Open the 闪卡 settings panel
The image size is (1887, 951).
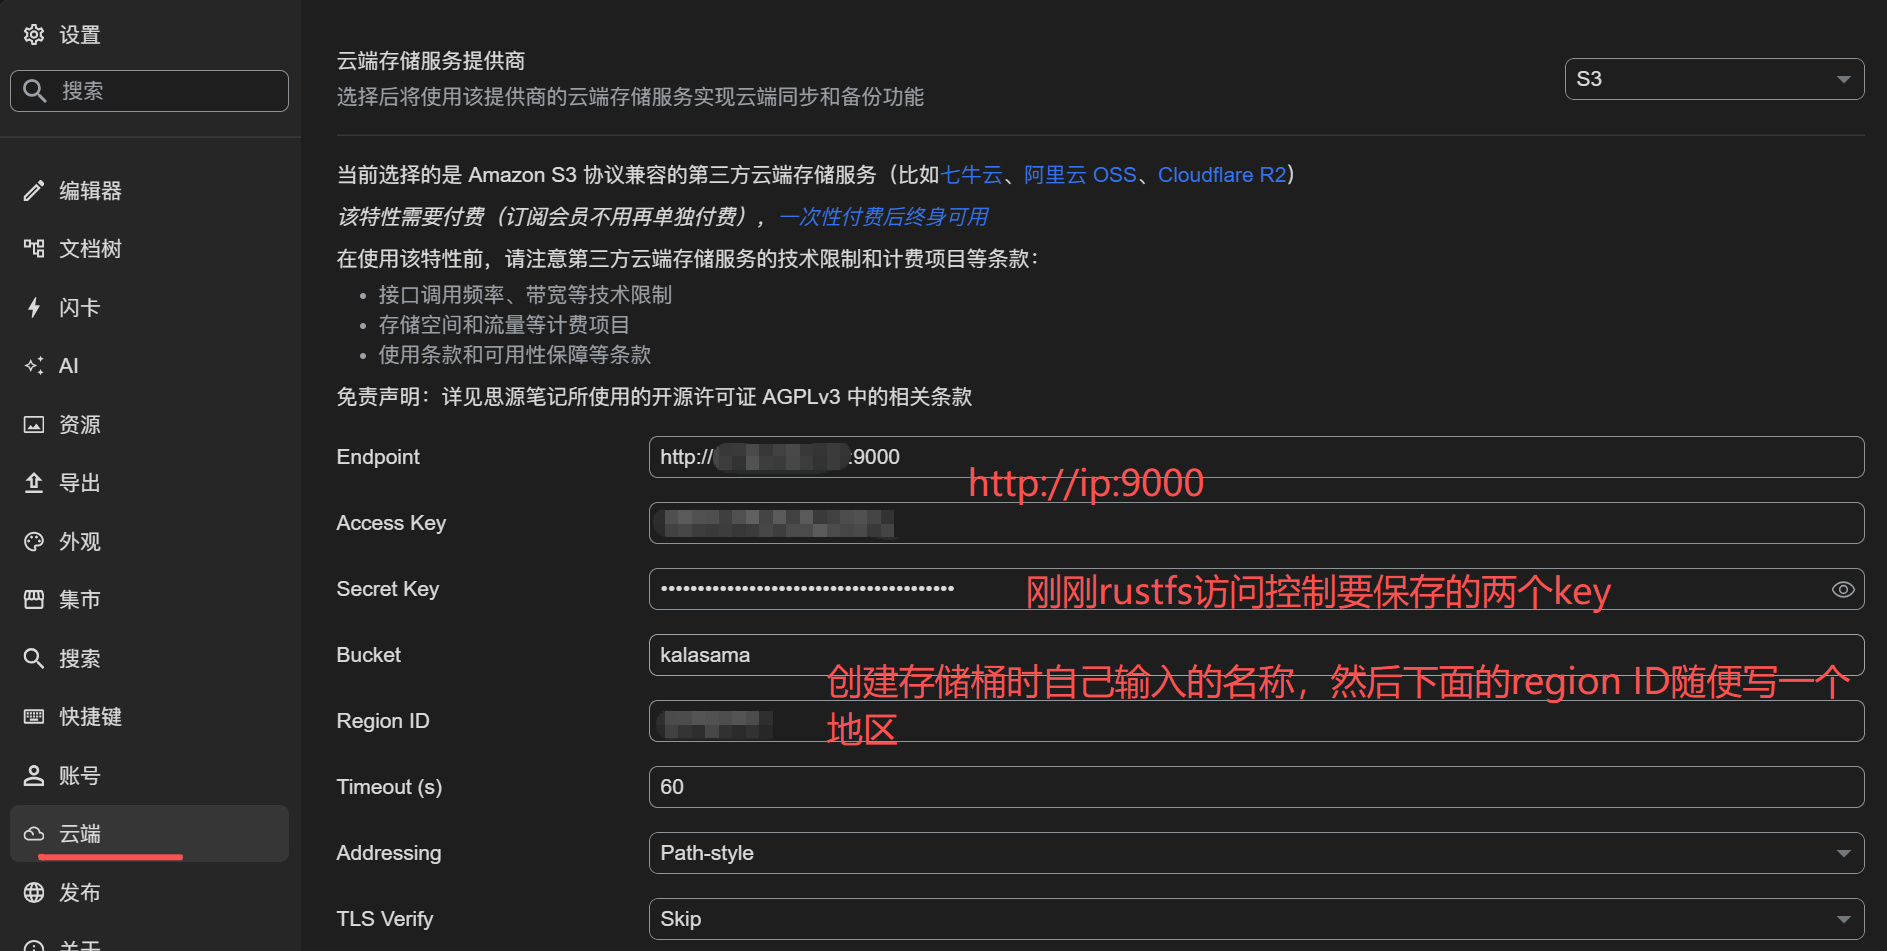pos(78,307)
